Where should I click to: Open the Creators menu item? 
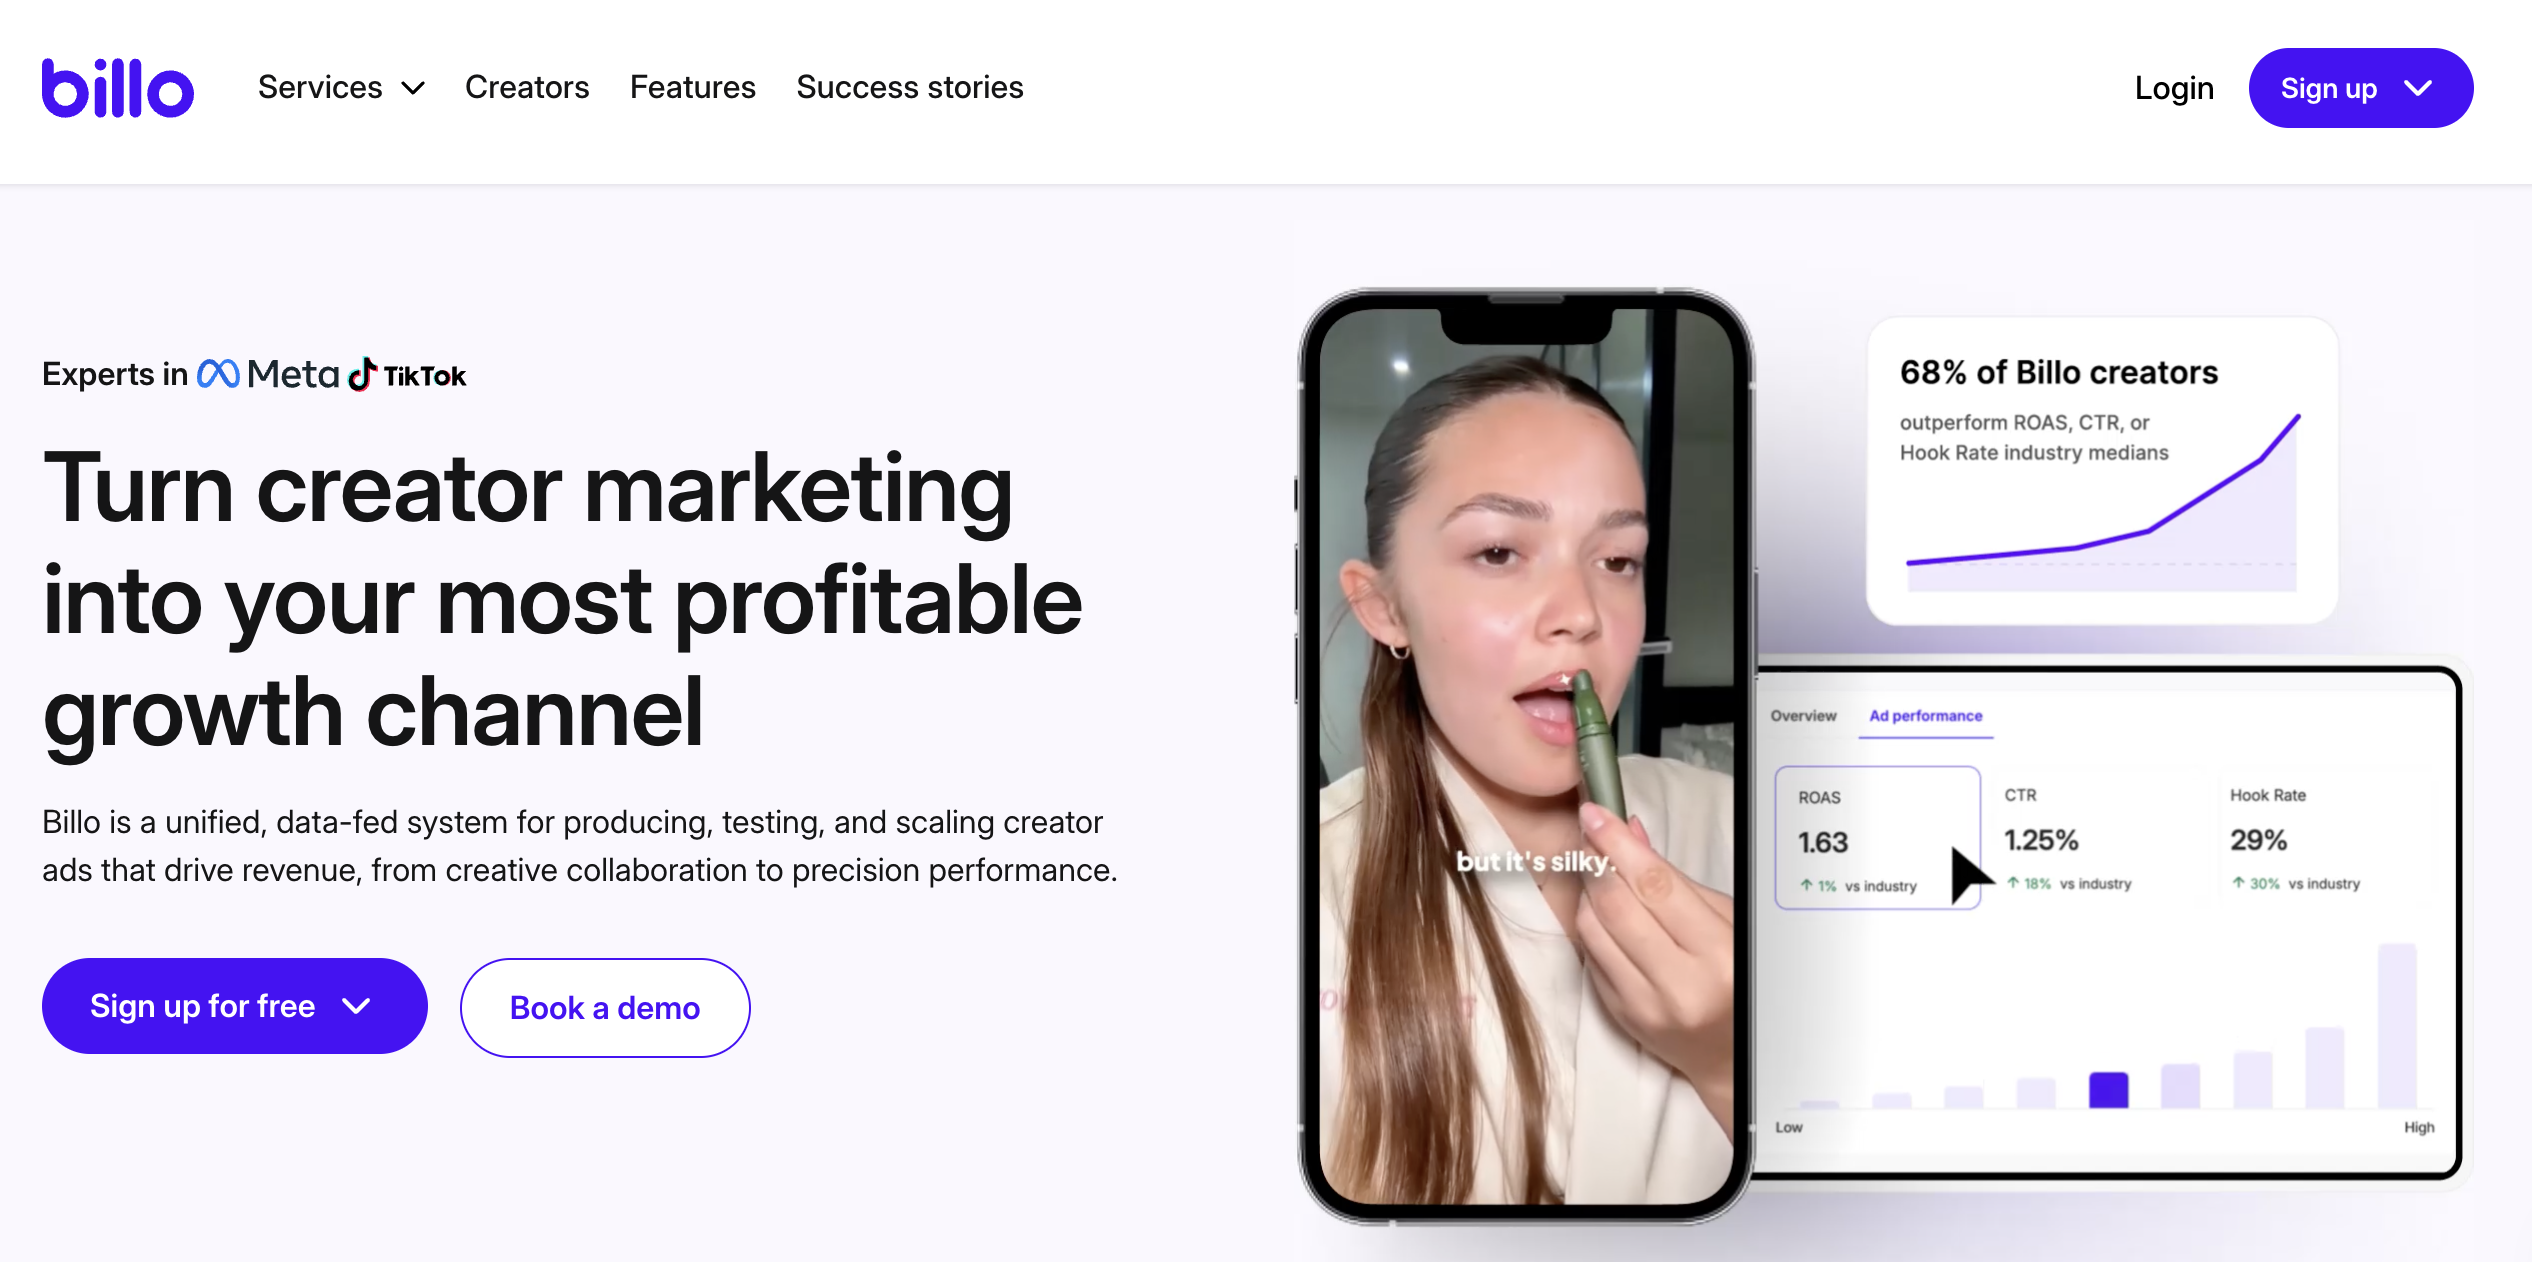pos(527,88)
